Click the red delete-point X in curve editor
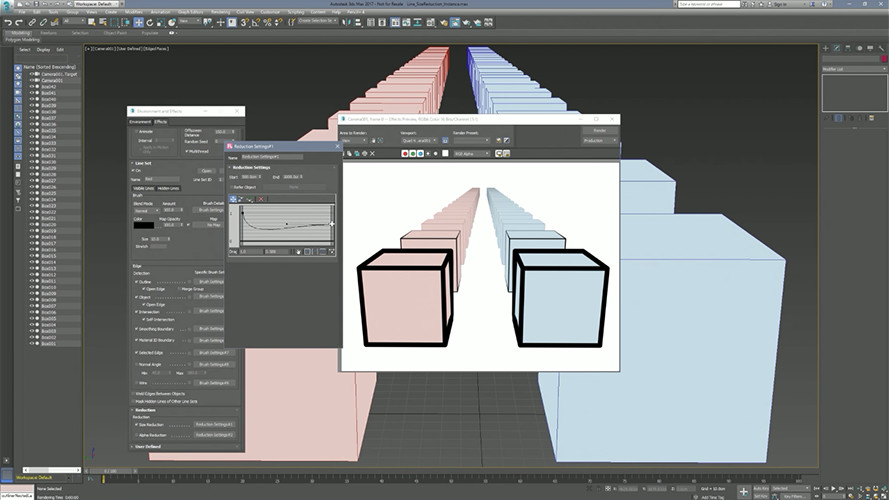 [261, 199]
